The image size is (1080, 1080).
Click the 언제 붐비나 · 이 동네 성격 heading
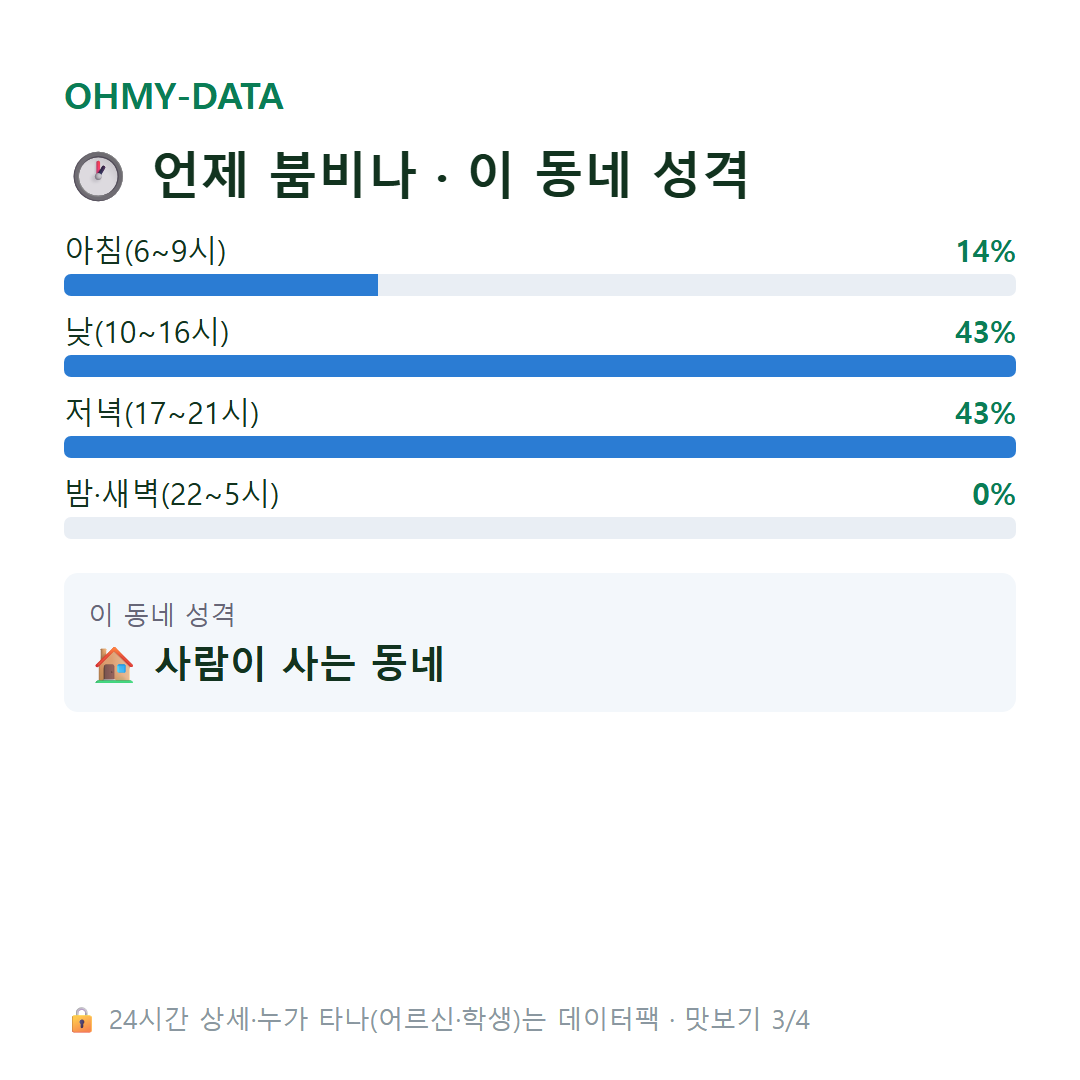tap(450, 175)
